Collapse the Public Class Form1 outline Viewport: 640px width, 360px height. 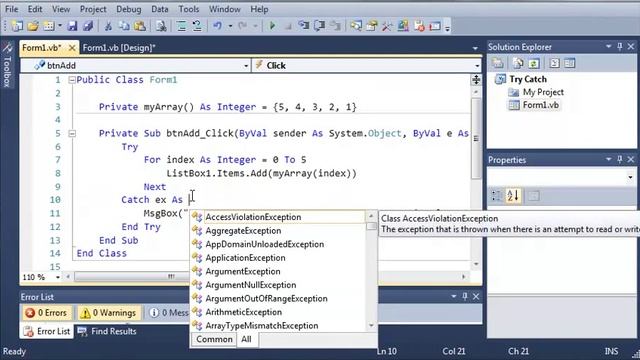click(72, 80)
